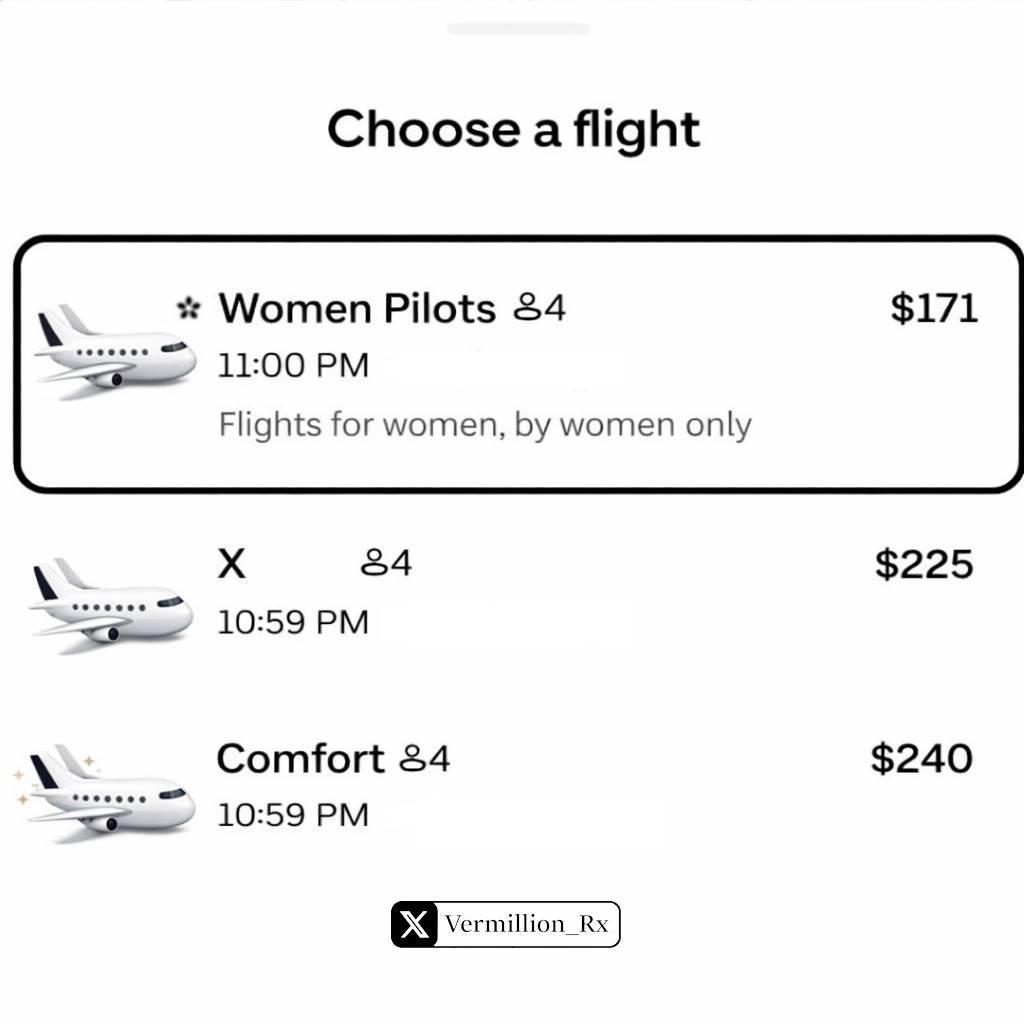Viewport: 1024px width, 1024px height.
Task: Click the passenger capacity icon for Comfort
Action: click(x=412, y=759)
